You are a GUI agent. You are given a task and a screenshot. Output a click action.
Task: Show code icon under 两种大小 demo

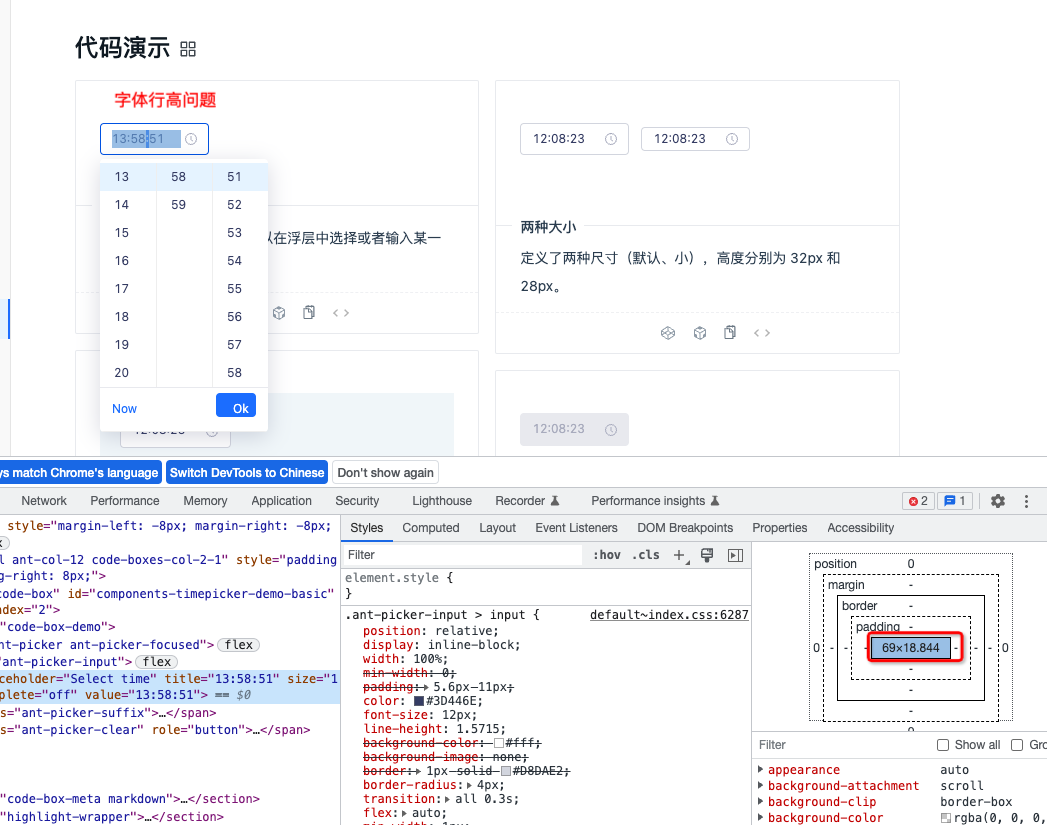coord(762,332)
